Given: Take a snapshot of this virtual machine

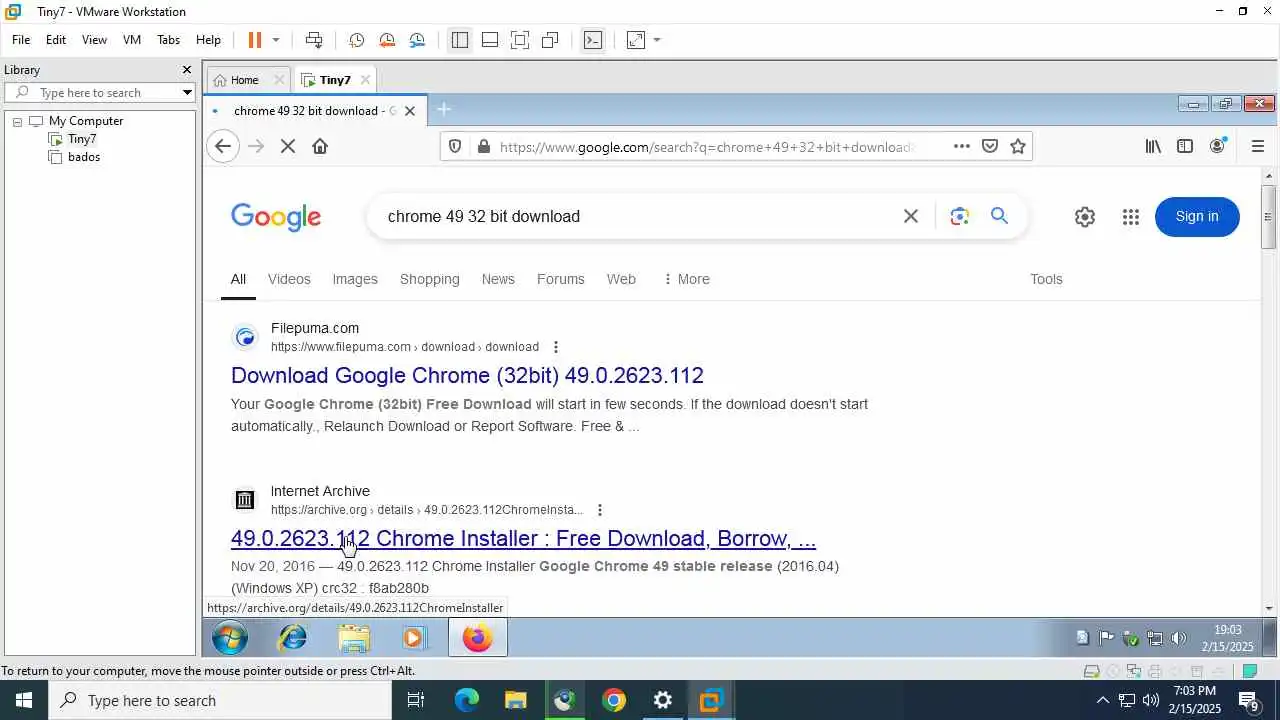Looking at the screenshot, I should click(x=356, y=40).
